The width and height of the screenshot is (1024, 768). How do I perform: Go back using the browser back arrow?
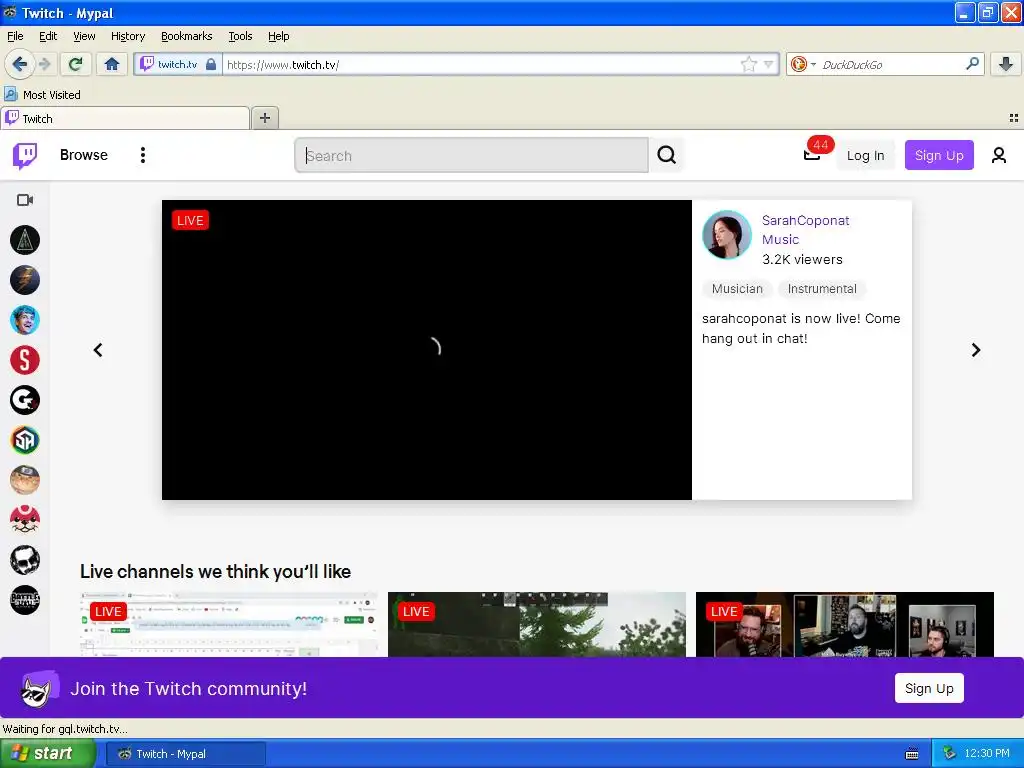(19, 64)
